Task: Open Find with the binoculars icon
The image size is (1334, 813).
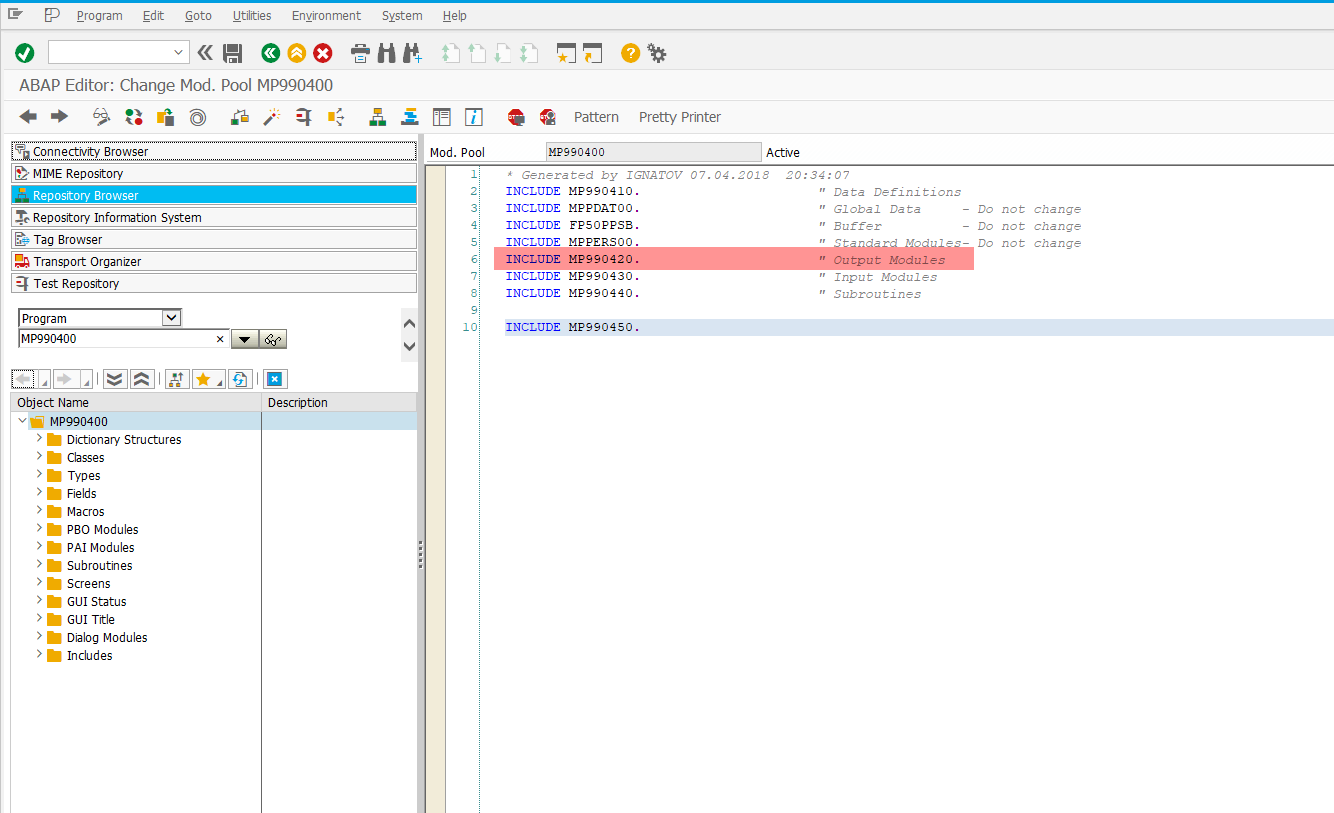Action: pos(386,53)
